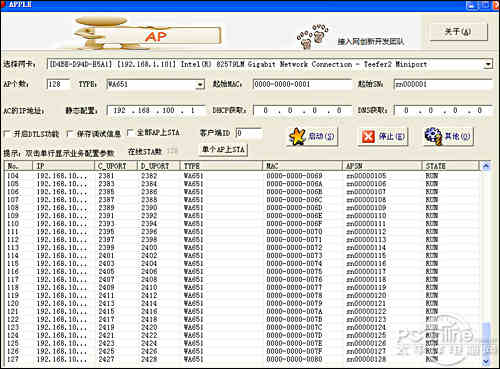Click C_UPORT value 2385

click(x=106, y=192)
